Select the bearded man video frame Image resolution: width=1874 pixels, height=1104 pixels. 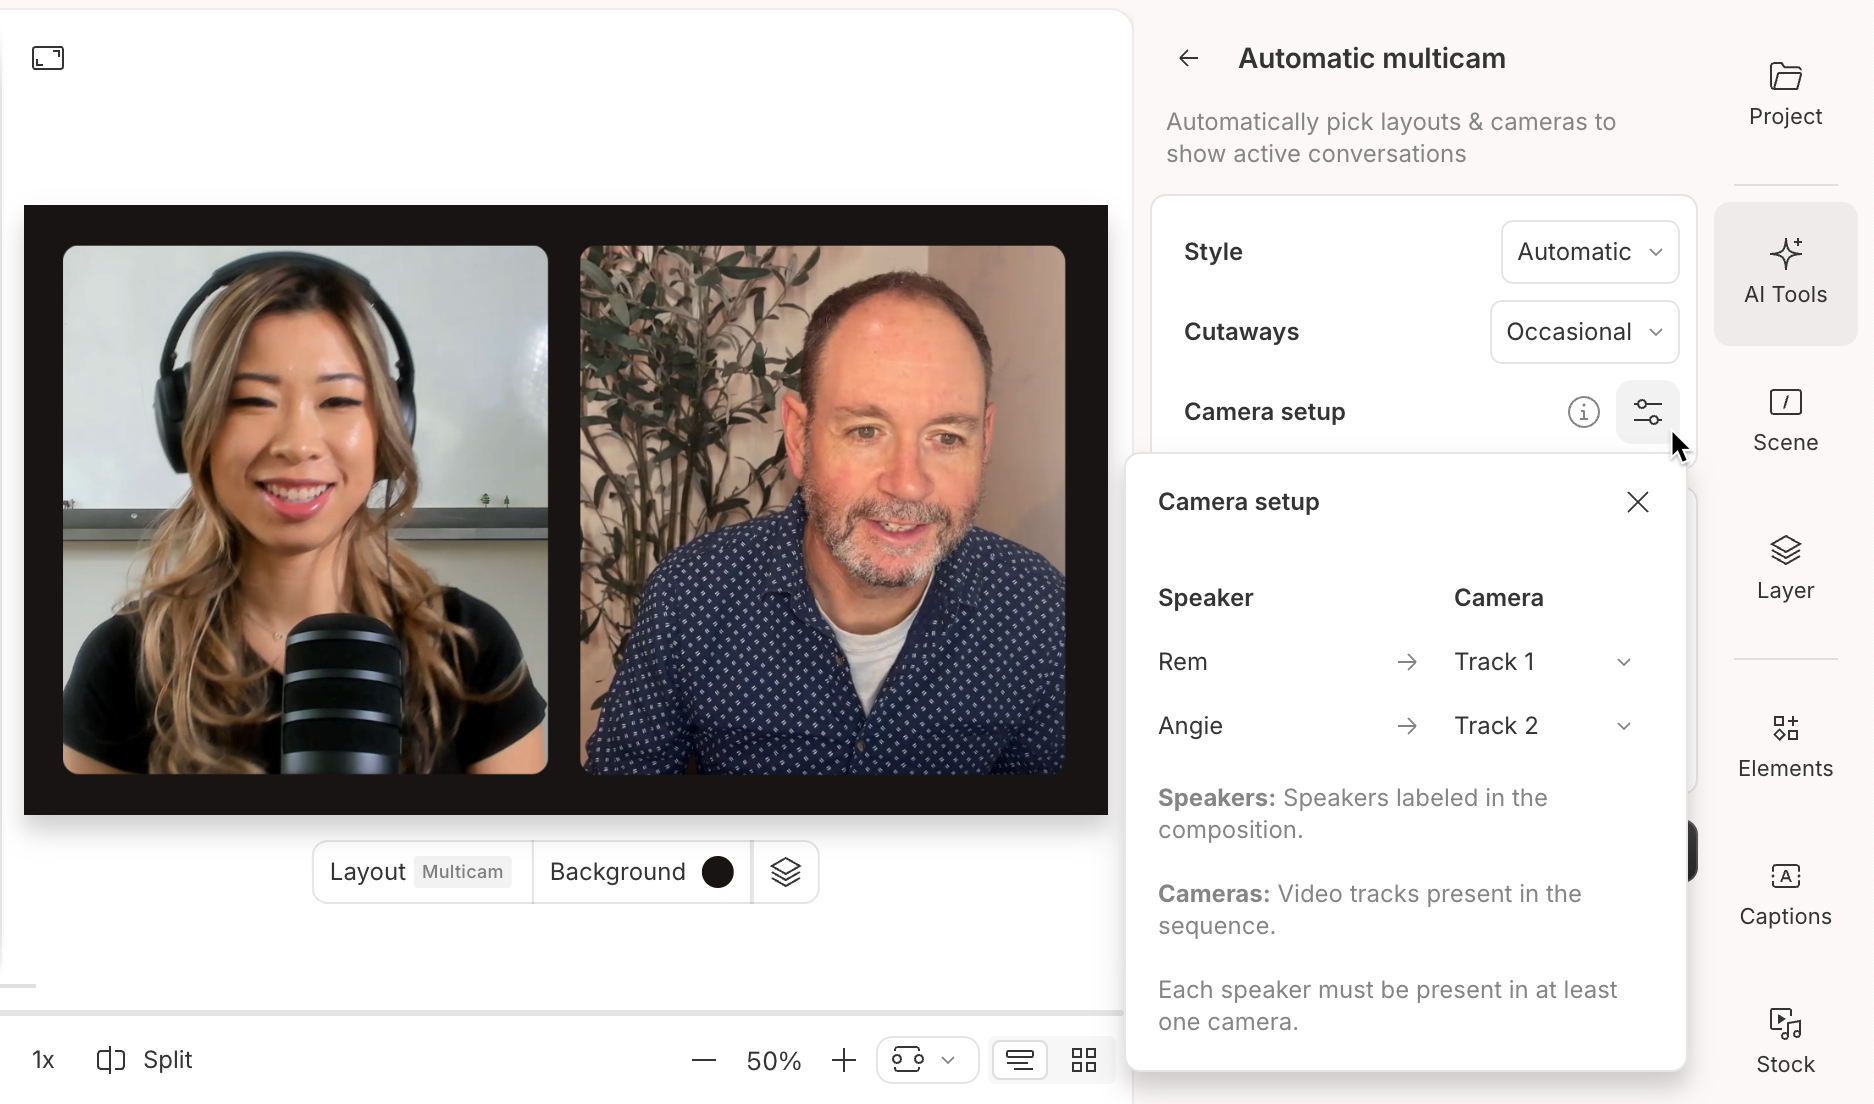[x=822, y=510]
